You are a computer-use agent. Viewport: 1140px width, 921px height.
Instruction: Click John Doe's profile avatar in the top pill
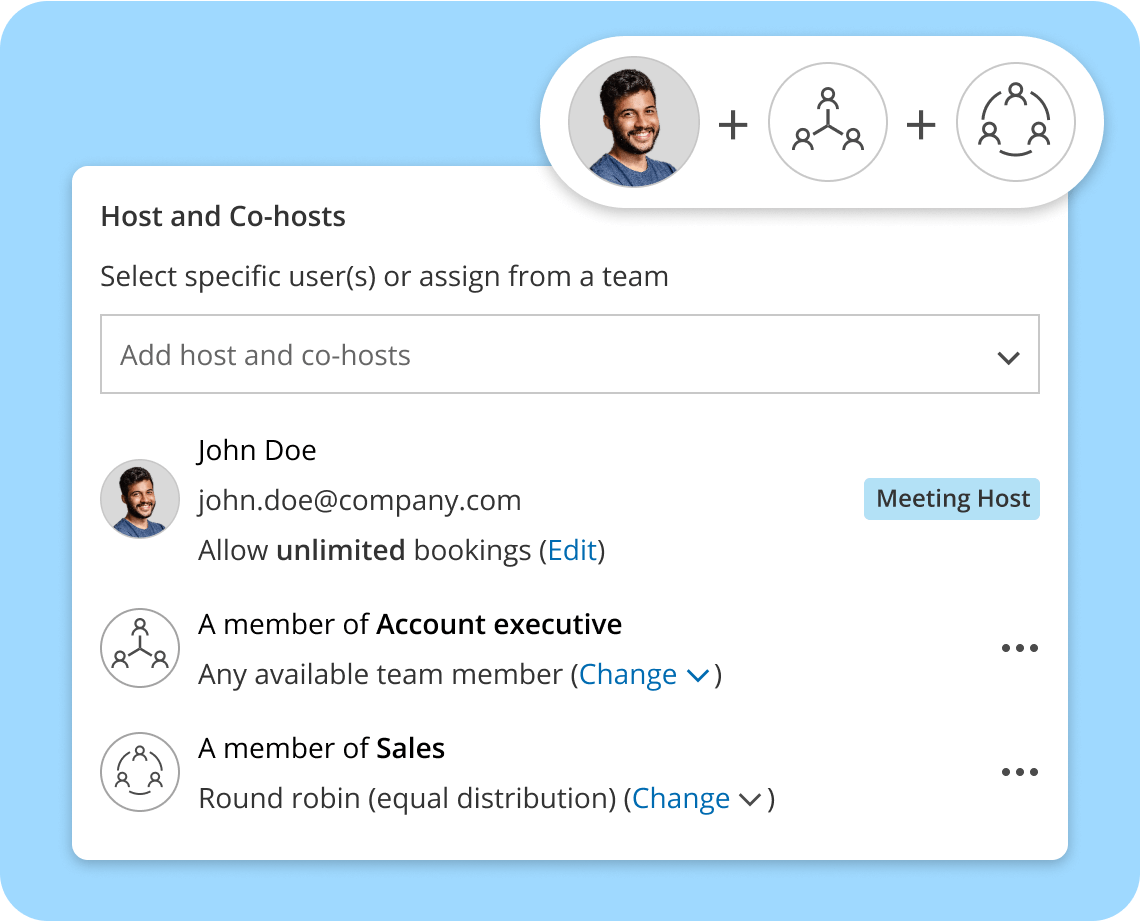pos(633,122)
